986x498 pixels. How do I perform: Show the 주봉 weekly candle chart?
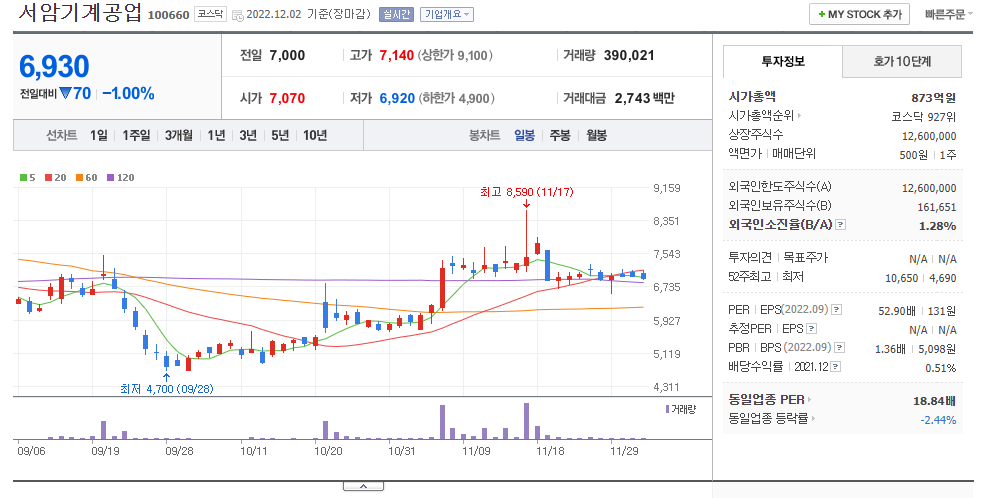point(560,135)
